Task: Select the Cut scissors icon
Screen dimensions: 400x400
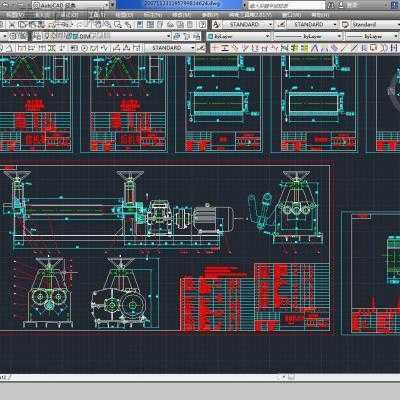Action: [x=12, y=25]
